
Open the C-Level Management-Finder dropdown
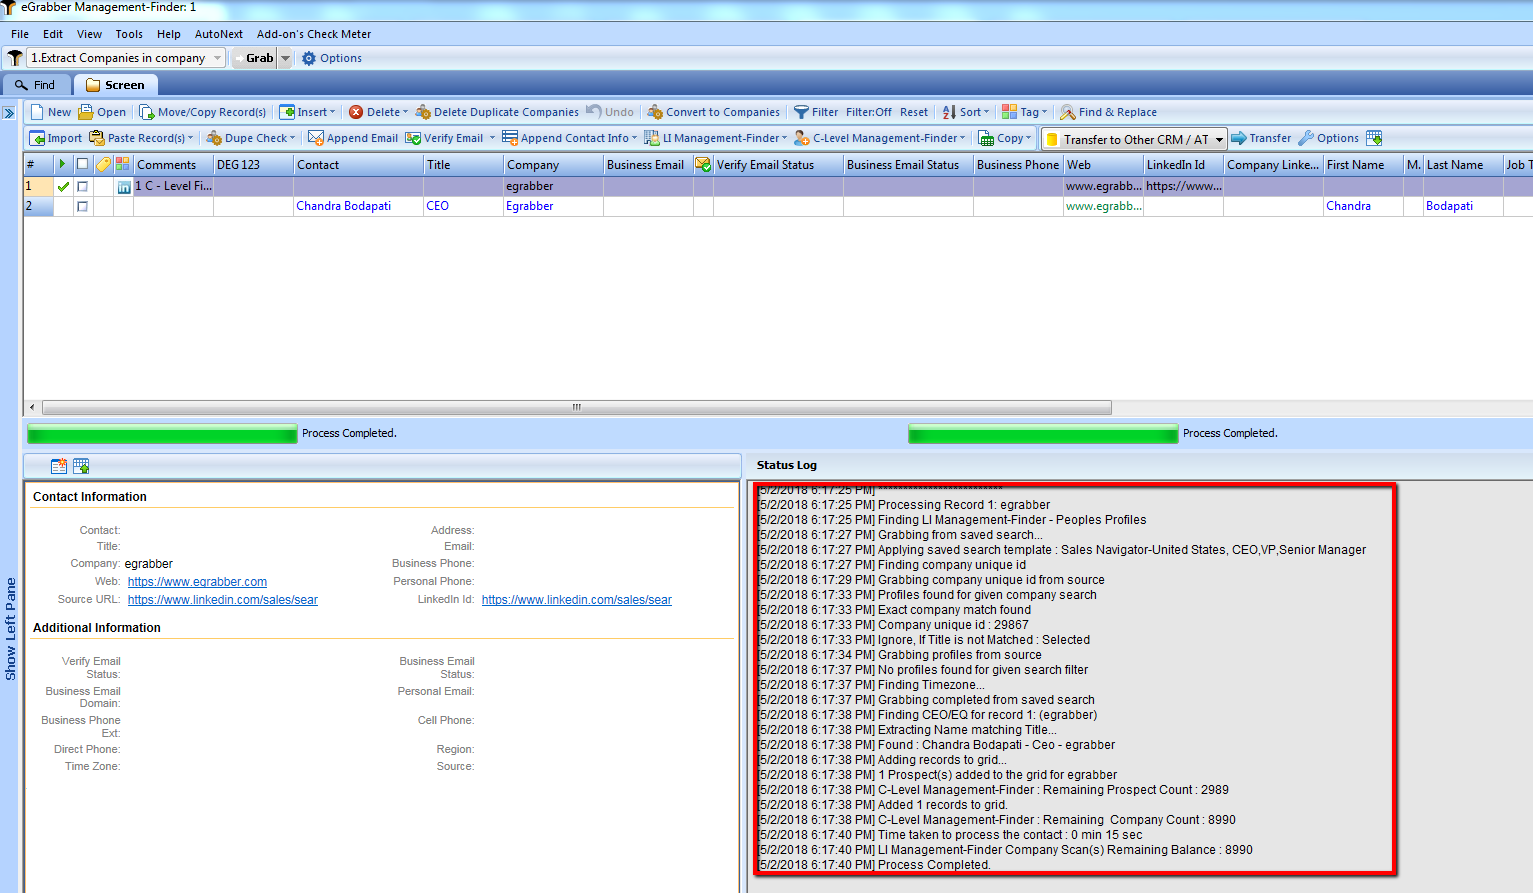click(x=880, y=138)
